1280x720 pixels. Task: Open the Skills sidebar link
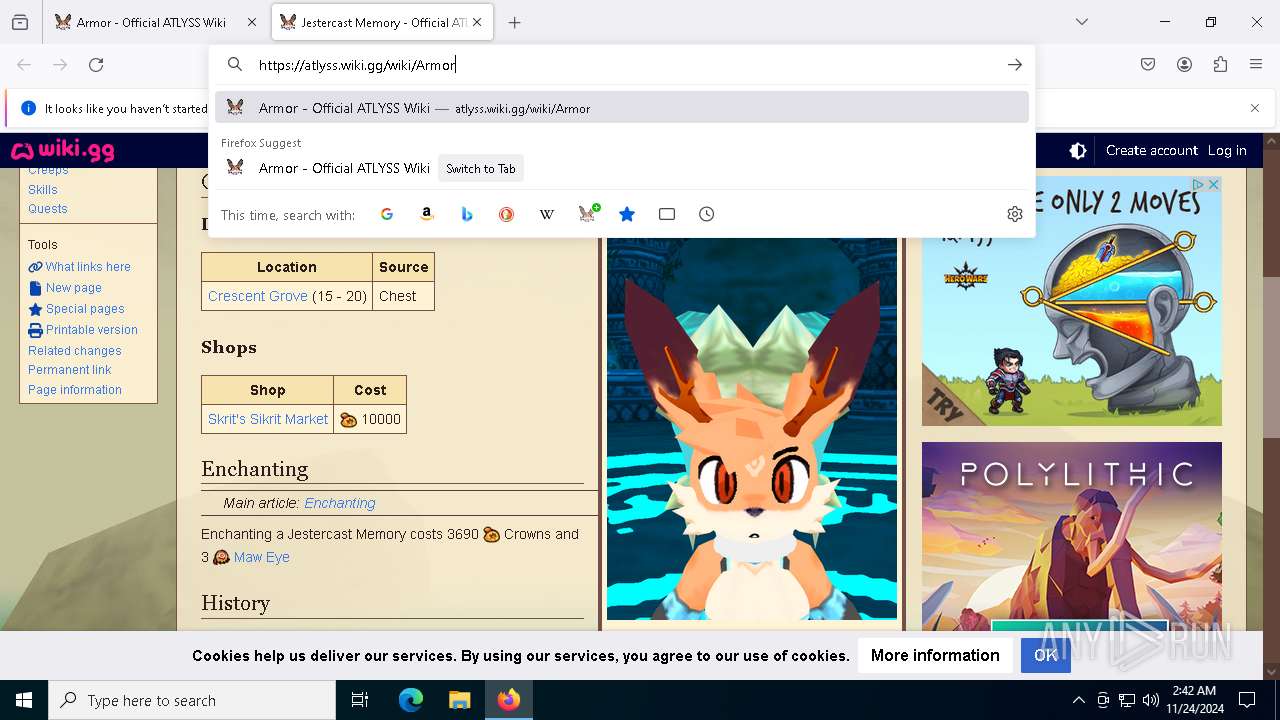(x=43, y=190)
